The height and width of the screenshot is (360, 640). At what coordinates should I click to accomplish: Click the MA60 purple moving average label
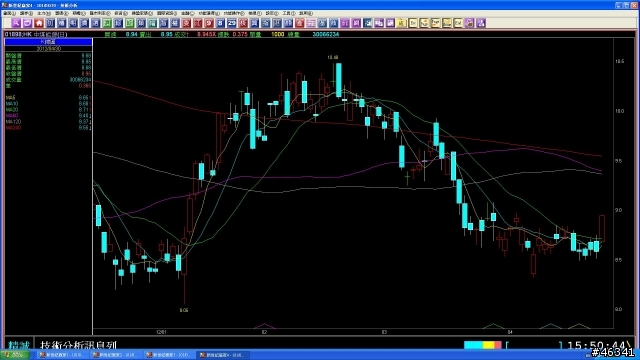tap(12, 116)
